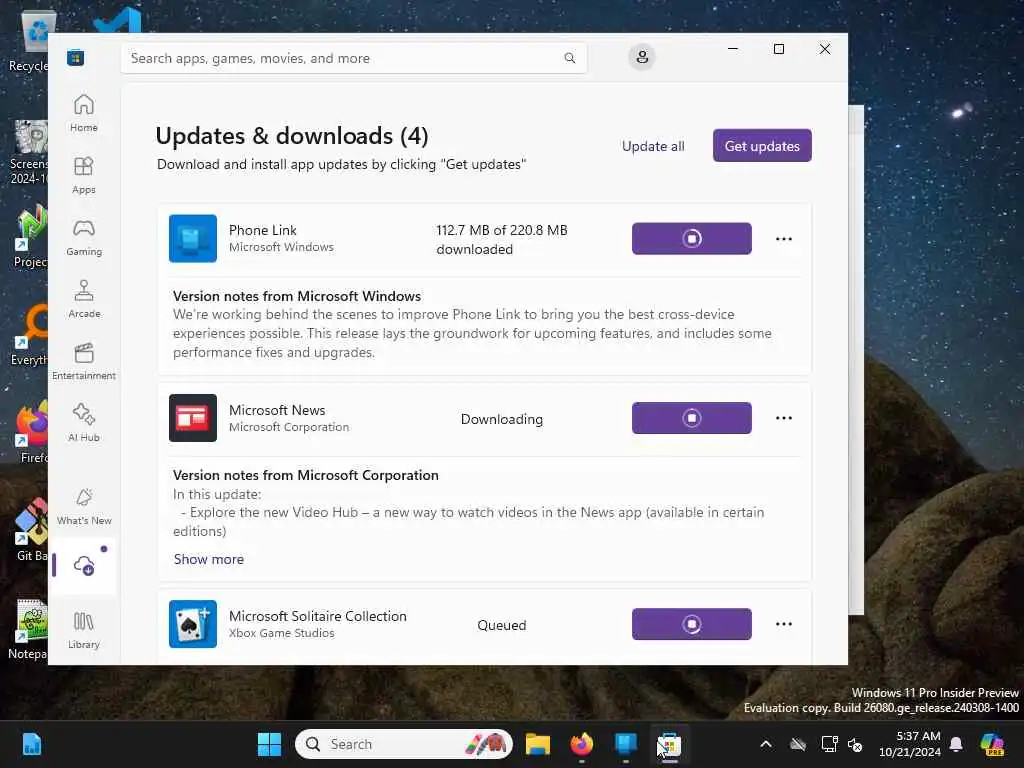Click the Get updates button
The height and width of the screenshot is (768, 1024).
pos(762,146)
